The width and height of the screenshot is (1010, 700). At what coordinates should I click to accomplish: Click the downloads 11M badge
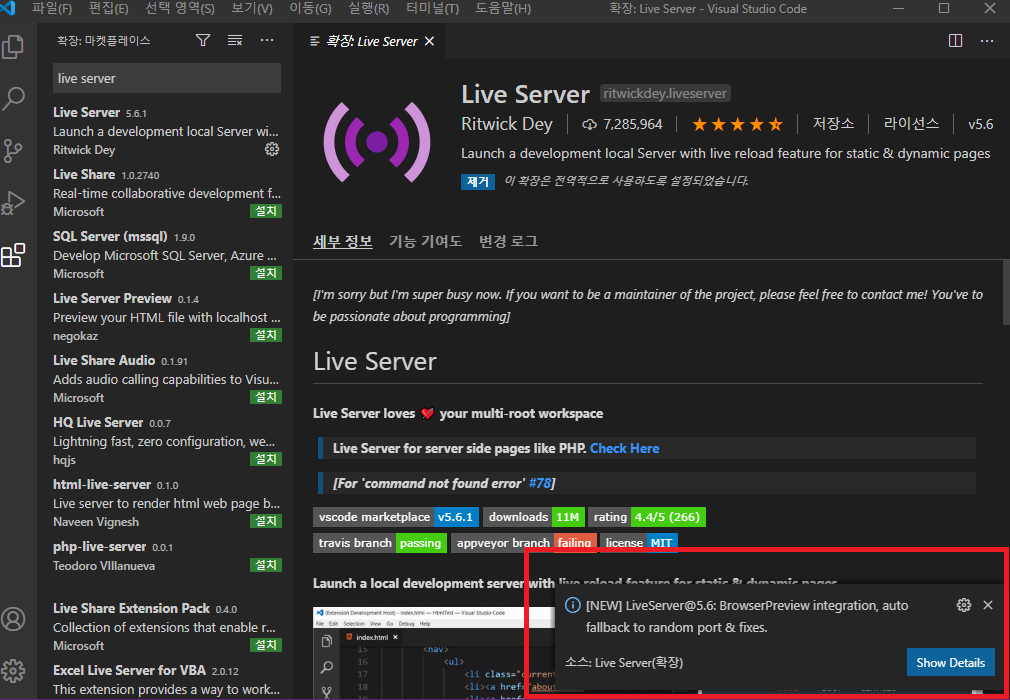tap(534, 517)
